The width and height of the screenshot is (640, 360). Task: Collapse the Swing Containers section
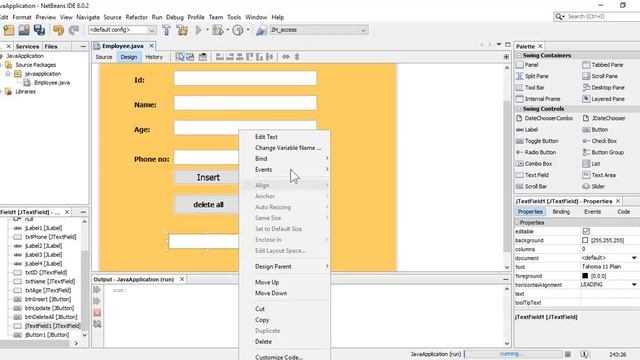click(519, 56)
